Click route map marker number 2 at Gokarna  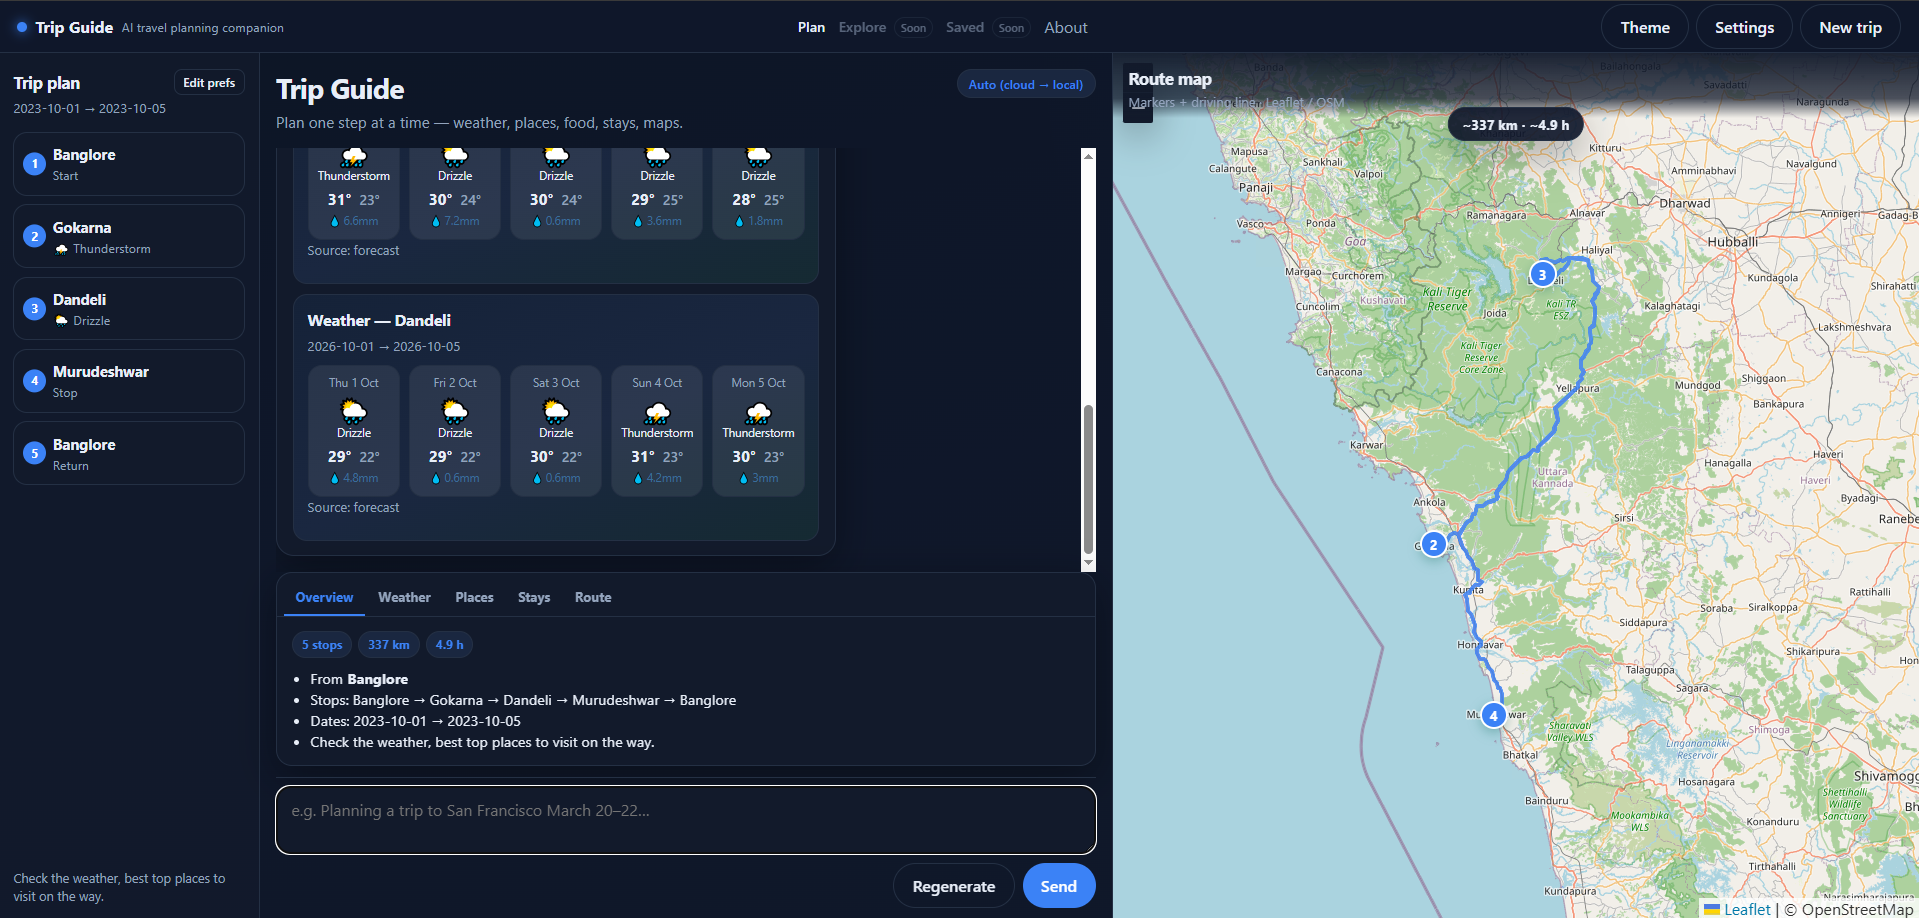pyautogui.click(x=1433, y=544)
